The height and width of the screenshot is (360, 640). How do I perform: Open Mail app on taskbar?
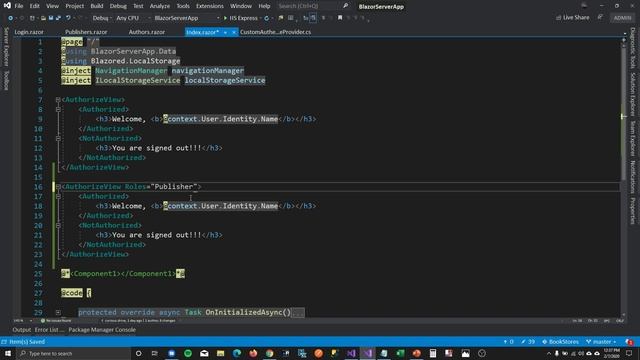click(204, 353)
